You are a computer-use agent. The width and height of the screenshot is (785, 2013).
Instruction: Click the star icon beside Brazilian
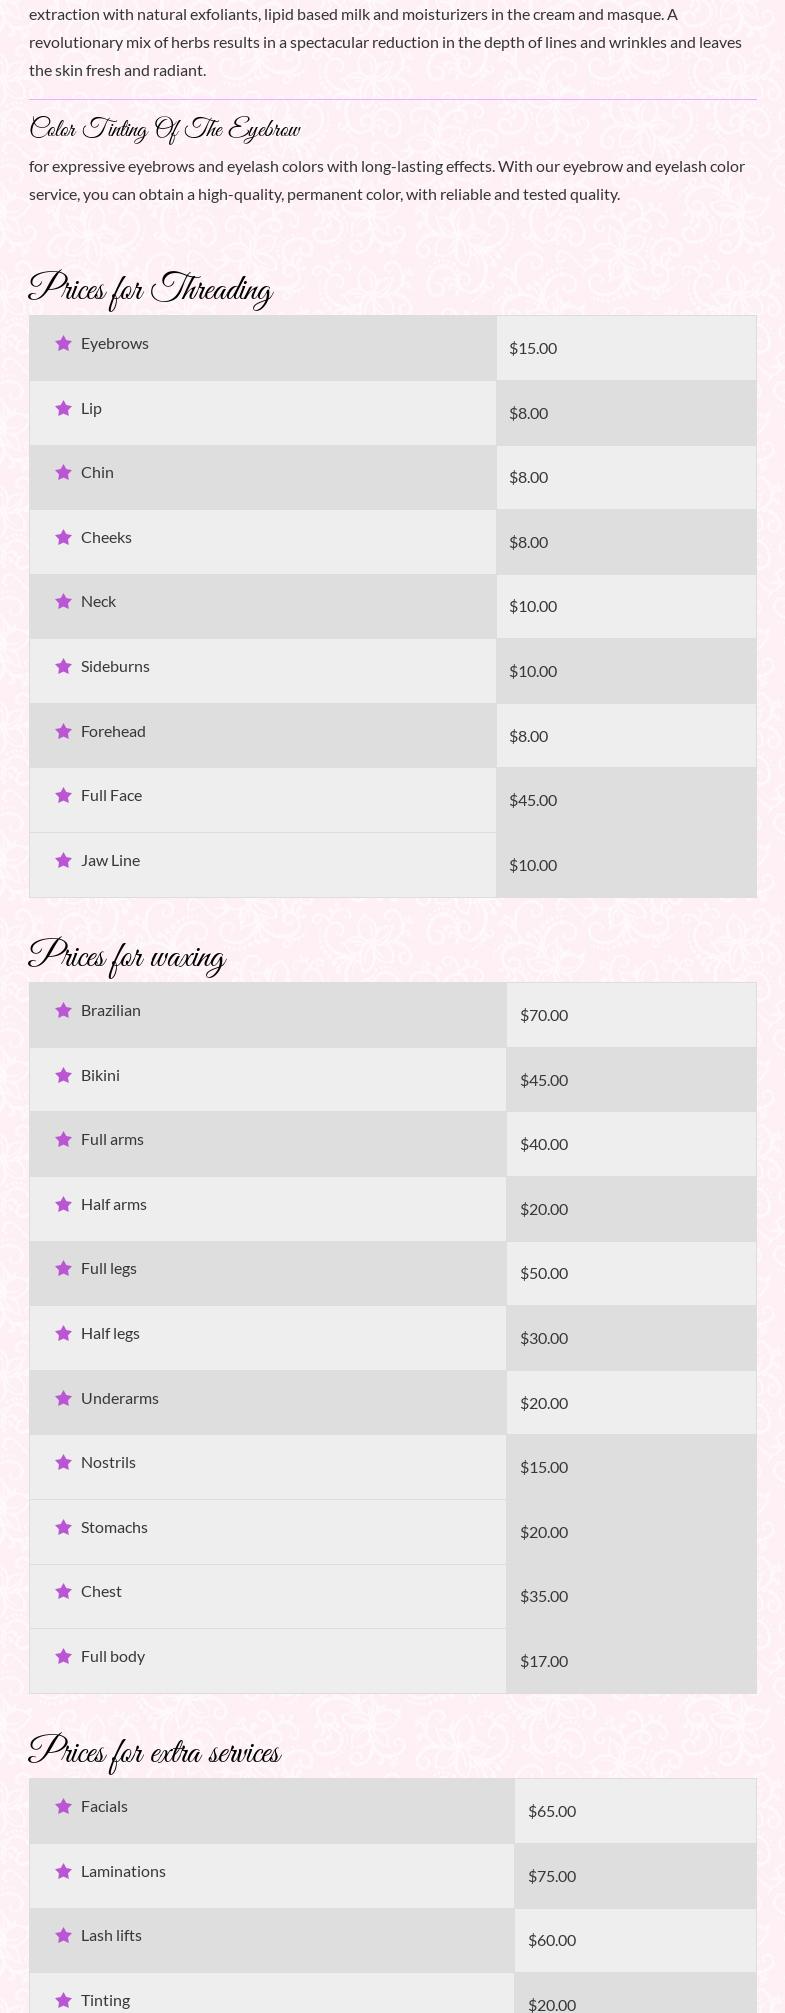tap(64, 1011)
